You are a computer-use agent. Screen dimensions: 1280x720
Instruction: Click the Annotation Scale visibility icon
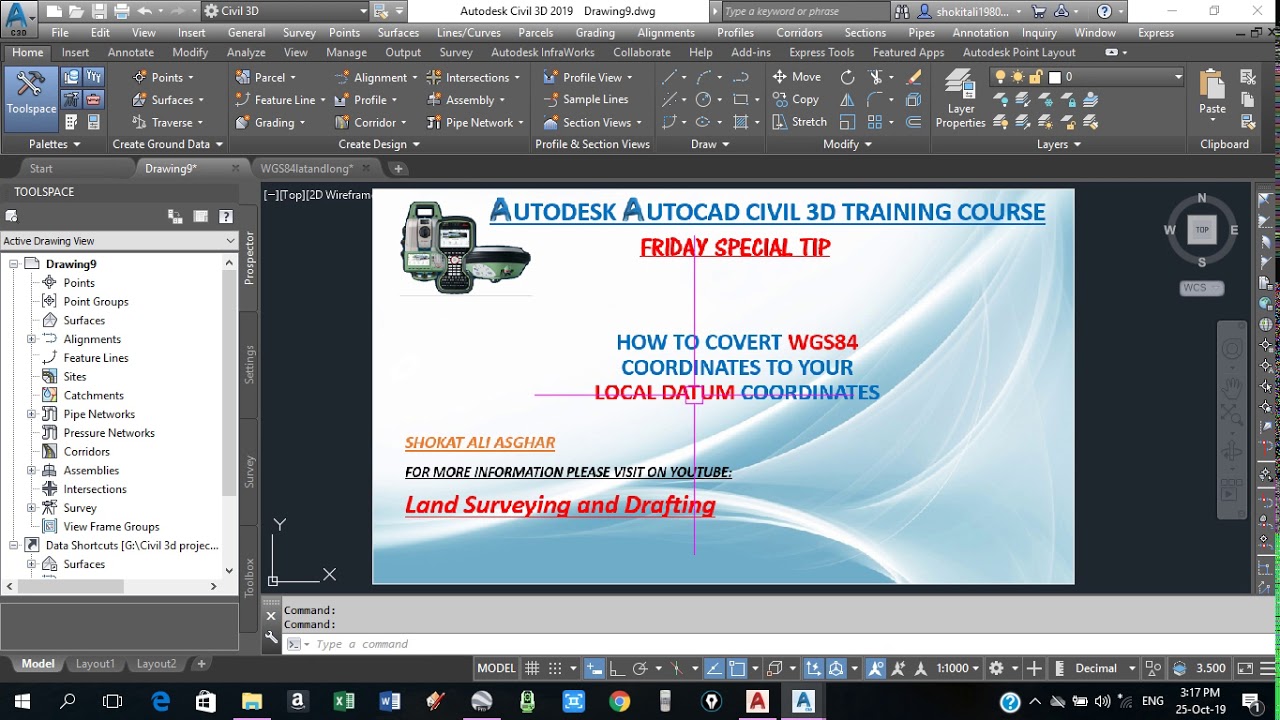(876, 668)
